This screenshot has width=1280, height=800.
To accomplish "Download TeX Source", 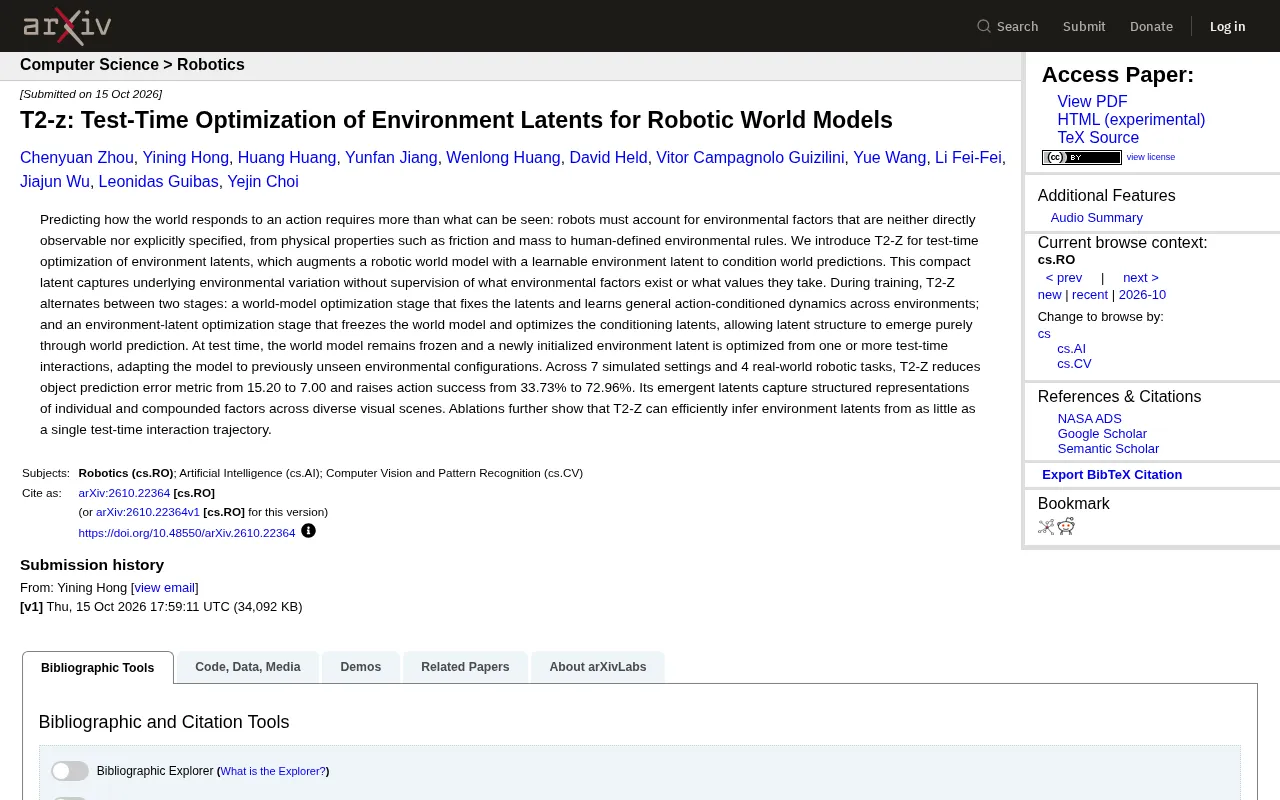I will pos(1098,138).
